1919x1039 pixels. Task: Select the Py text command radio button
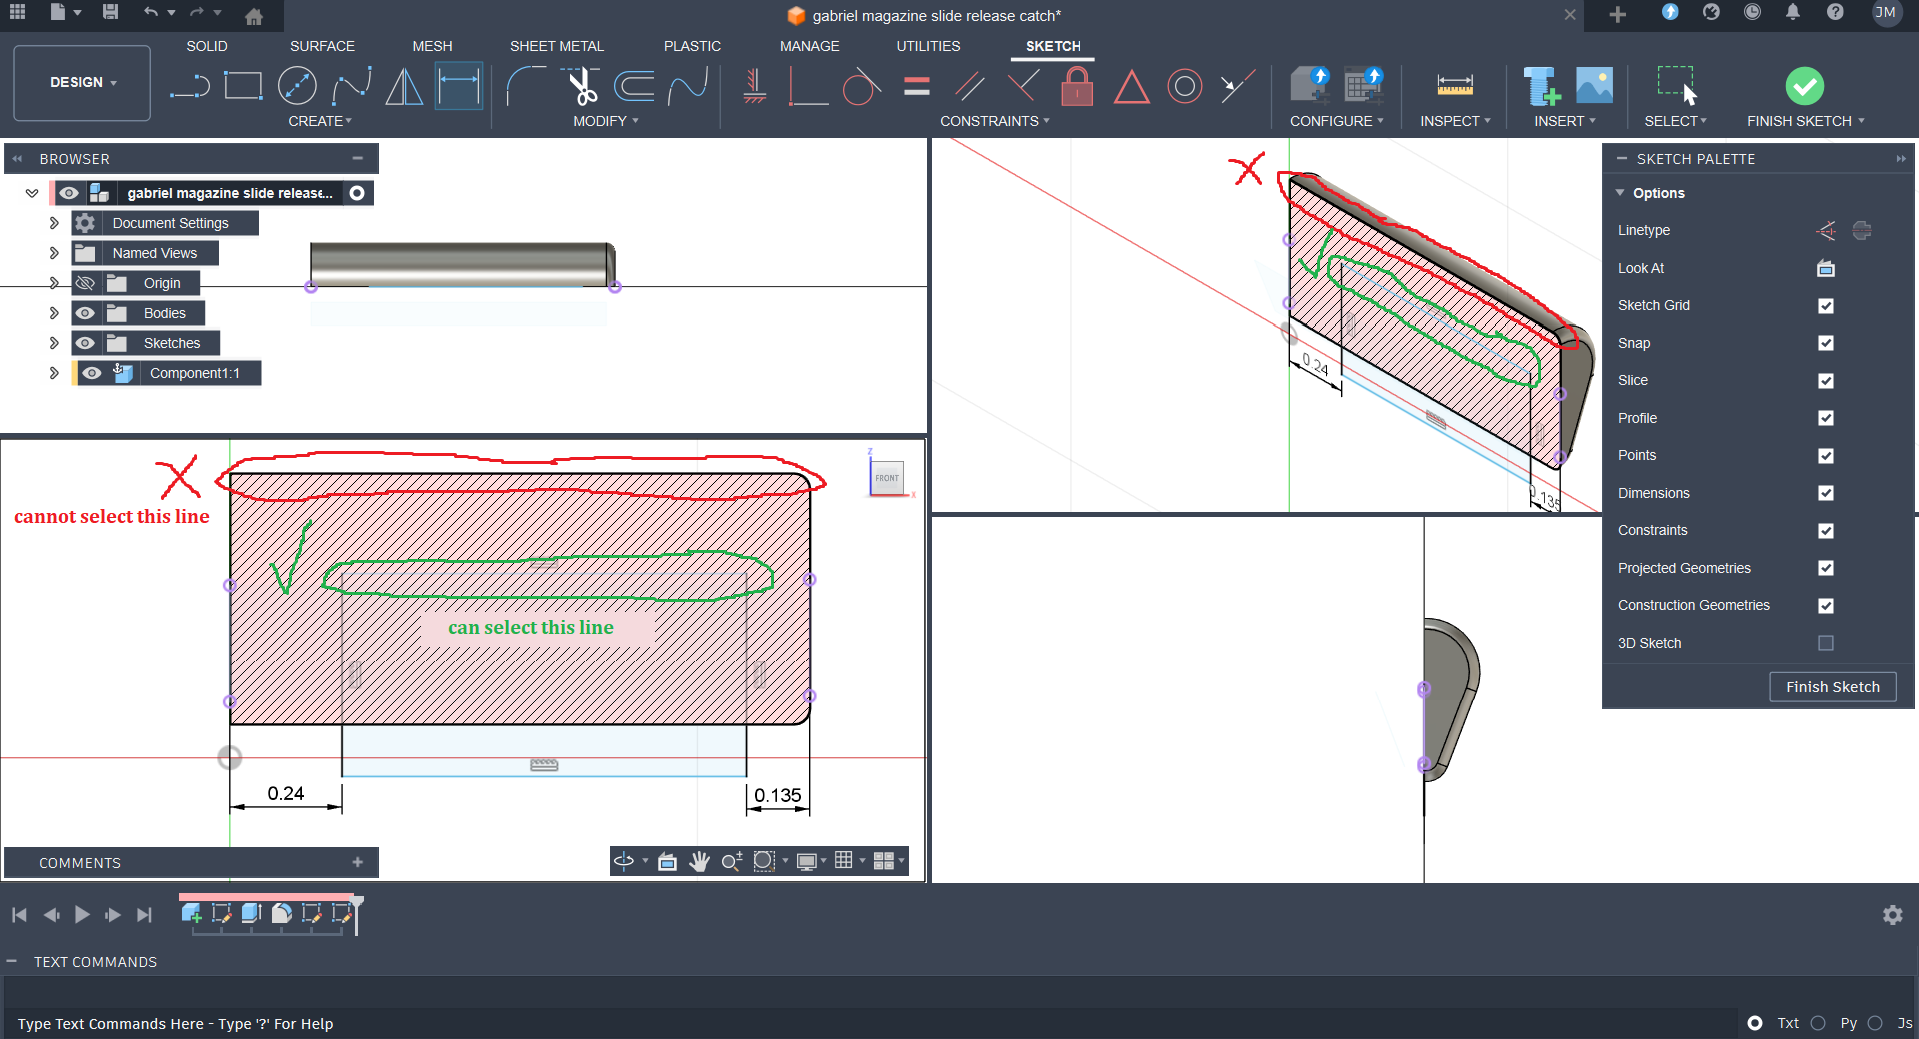pyautogui.click(x=1817, y=1023)
